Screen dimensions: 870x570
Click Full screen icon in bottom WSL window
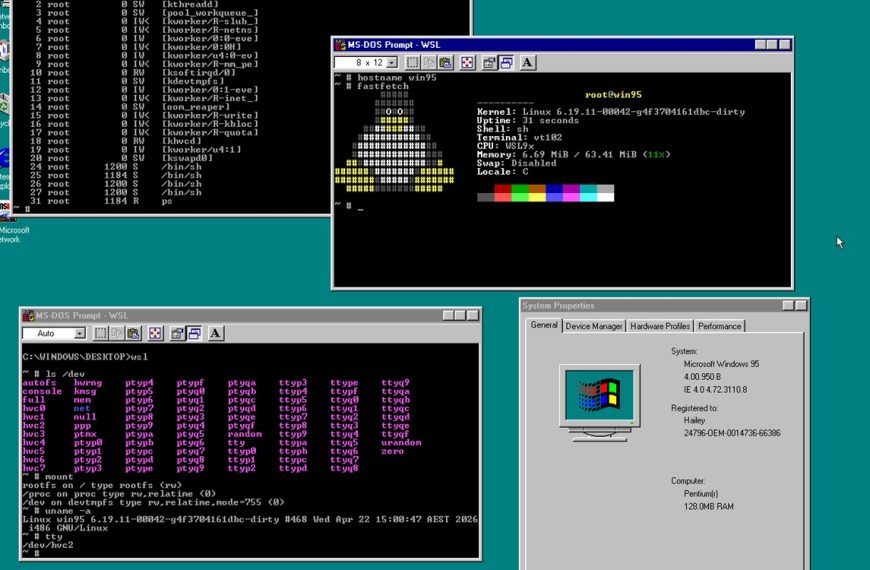point(155,333)
